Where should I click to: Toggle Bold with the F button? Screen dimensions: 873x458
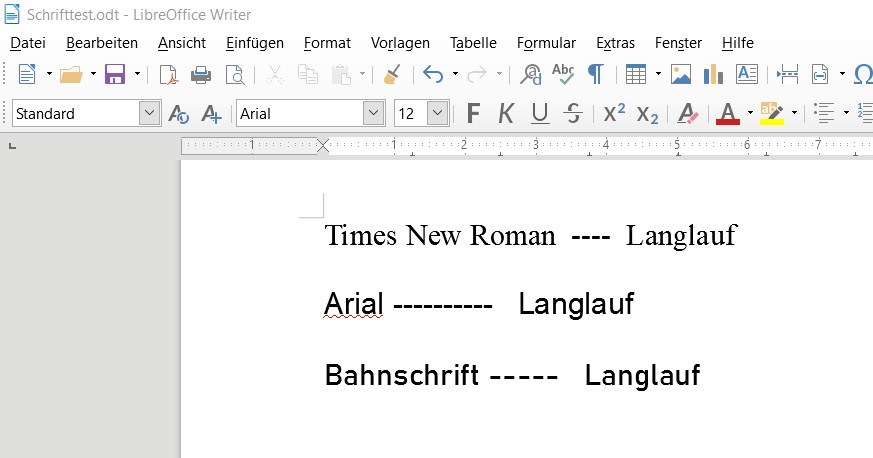(473, 114)
